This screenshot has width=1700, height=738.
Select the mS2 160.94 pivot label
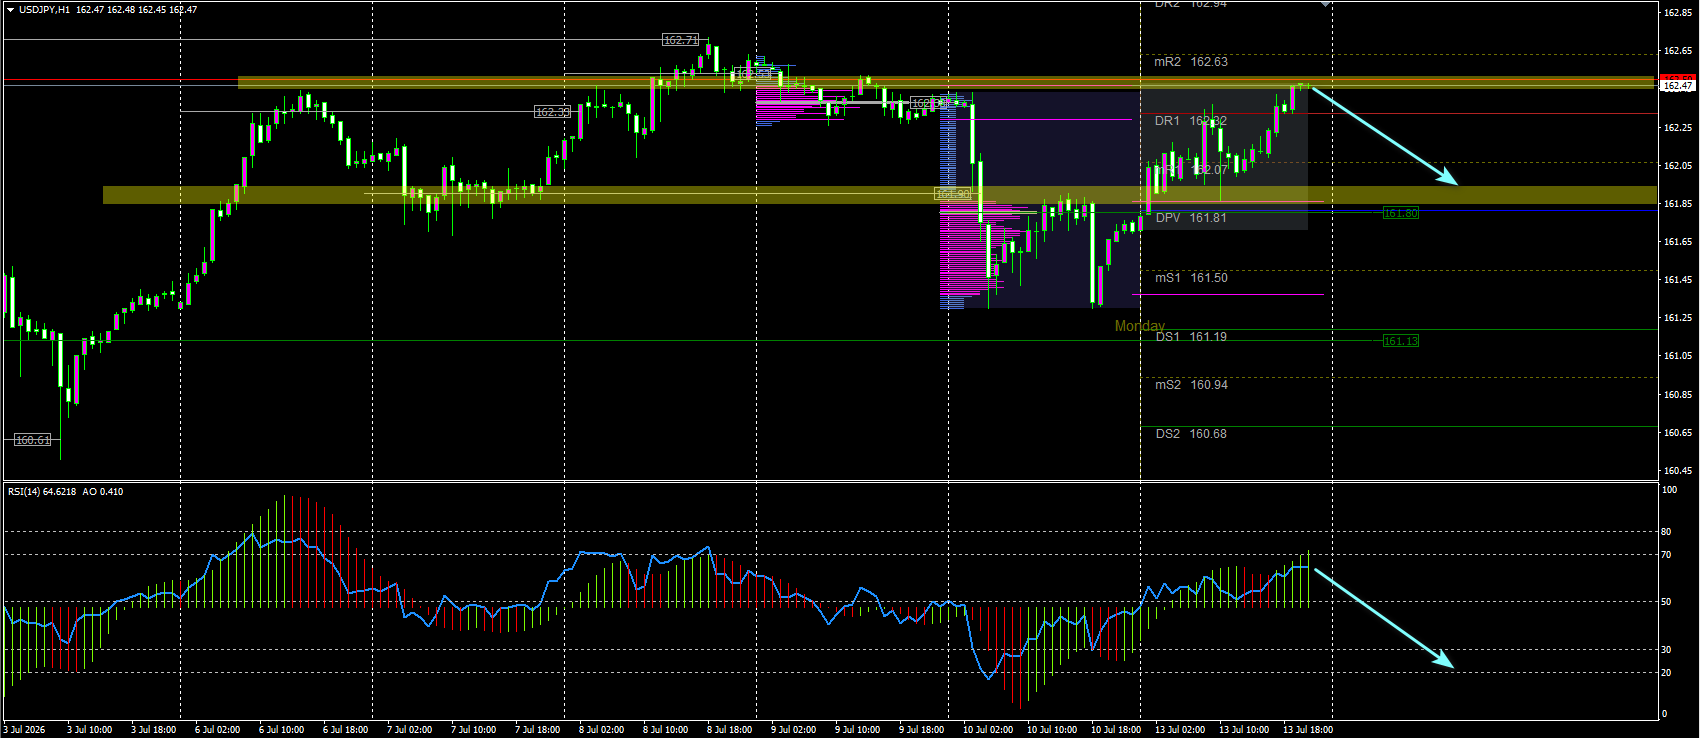1191,385
